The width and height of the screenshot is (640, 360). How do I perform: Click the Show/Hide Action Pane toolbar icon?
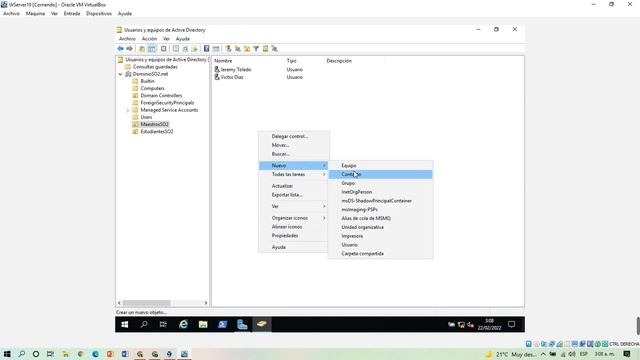(216, 49)
